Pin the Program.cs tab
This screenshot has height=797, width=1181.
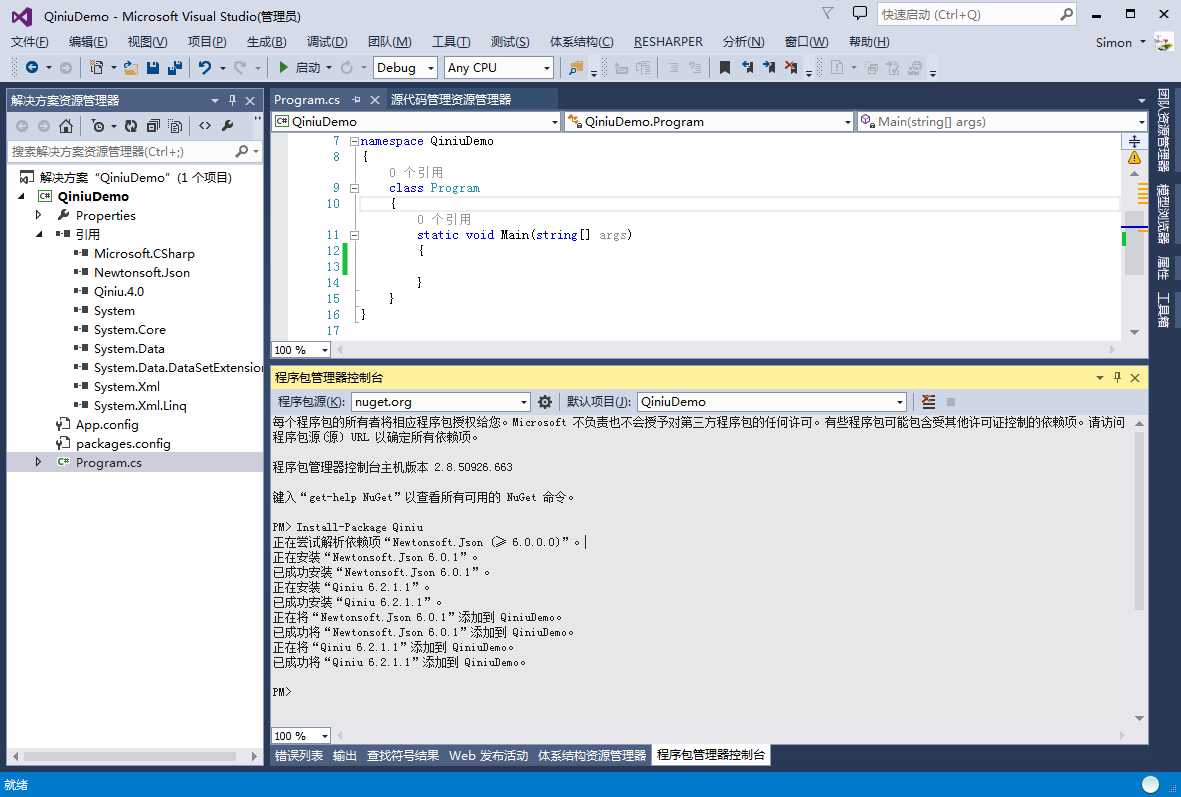[x=356, y=99]
